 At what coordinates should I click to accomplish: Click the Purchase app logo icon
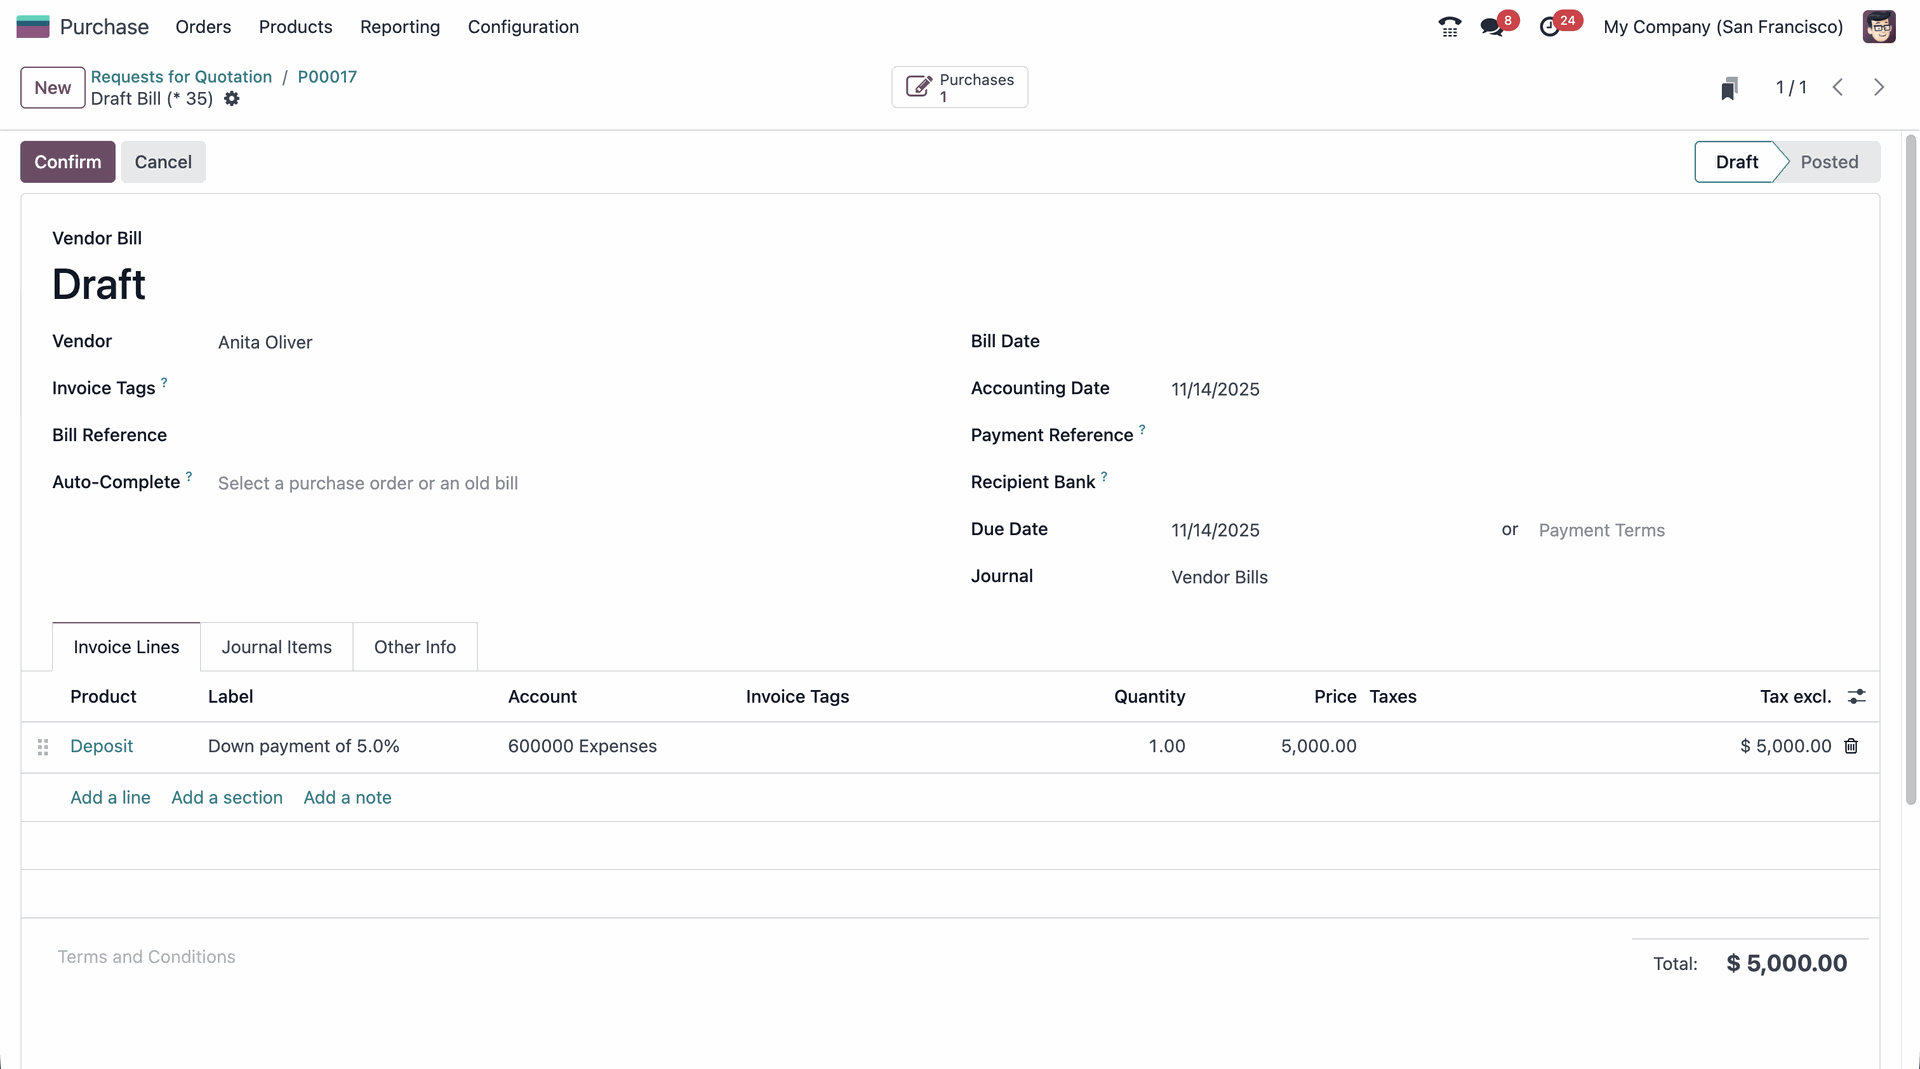coord(33,27)
